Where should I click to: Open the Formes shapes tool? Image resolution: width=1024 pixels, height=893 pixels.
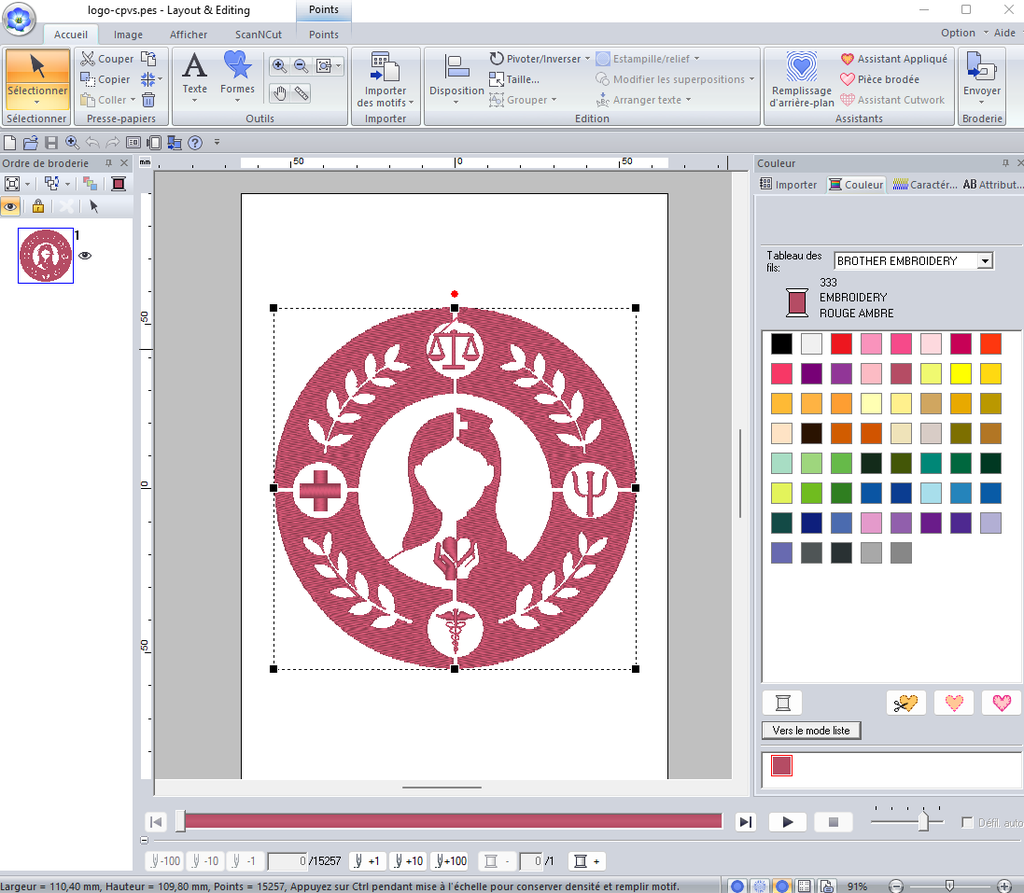pos(238,74)
